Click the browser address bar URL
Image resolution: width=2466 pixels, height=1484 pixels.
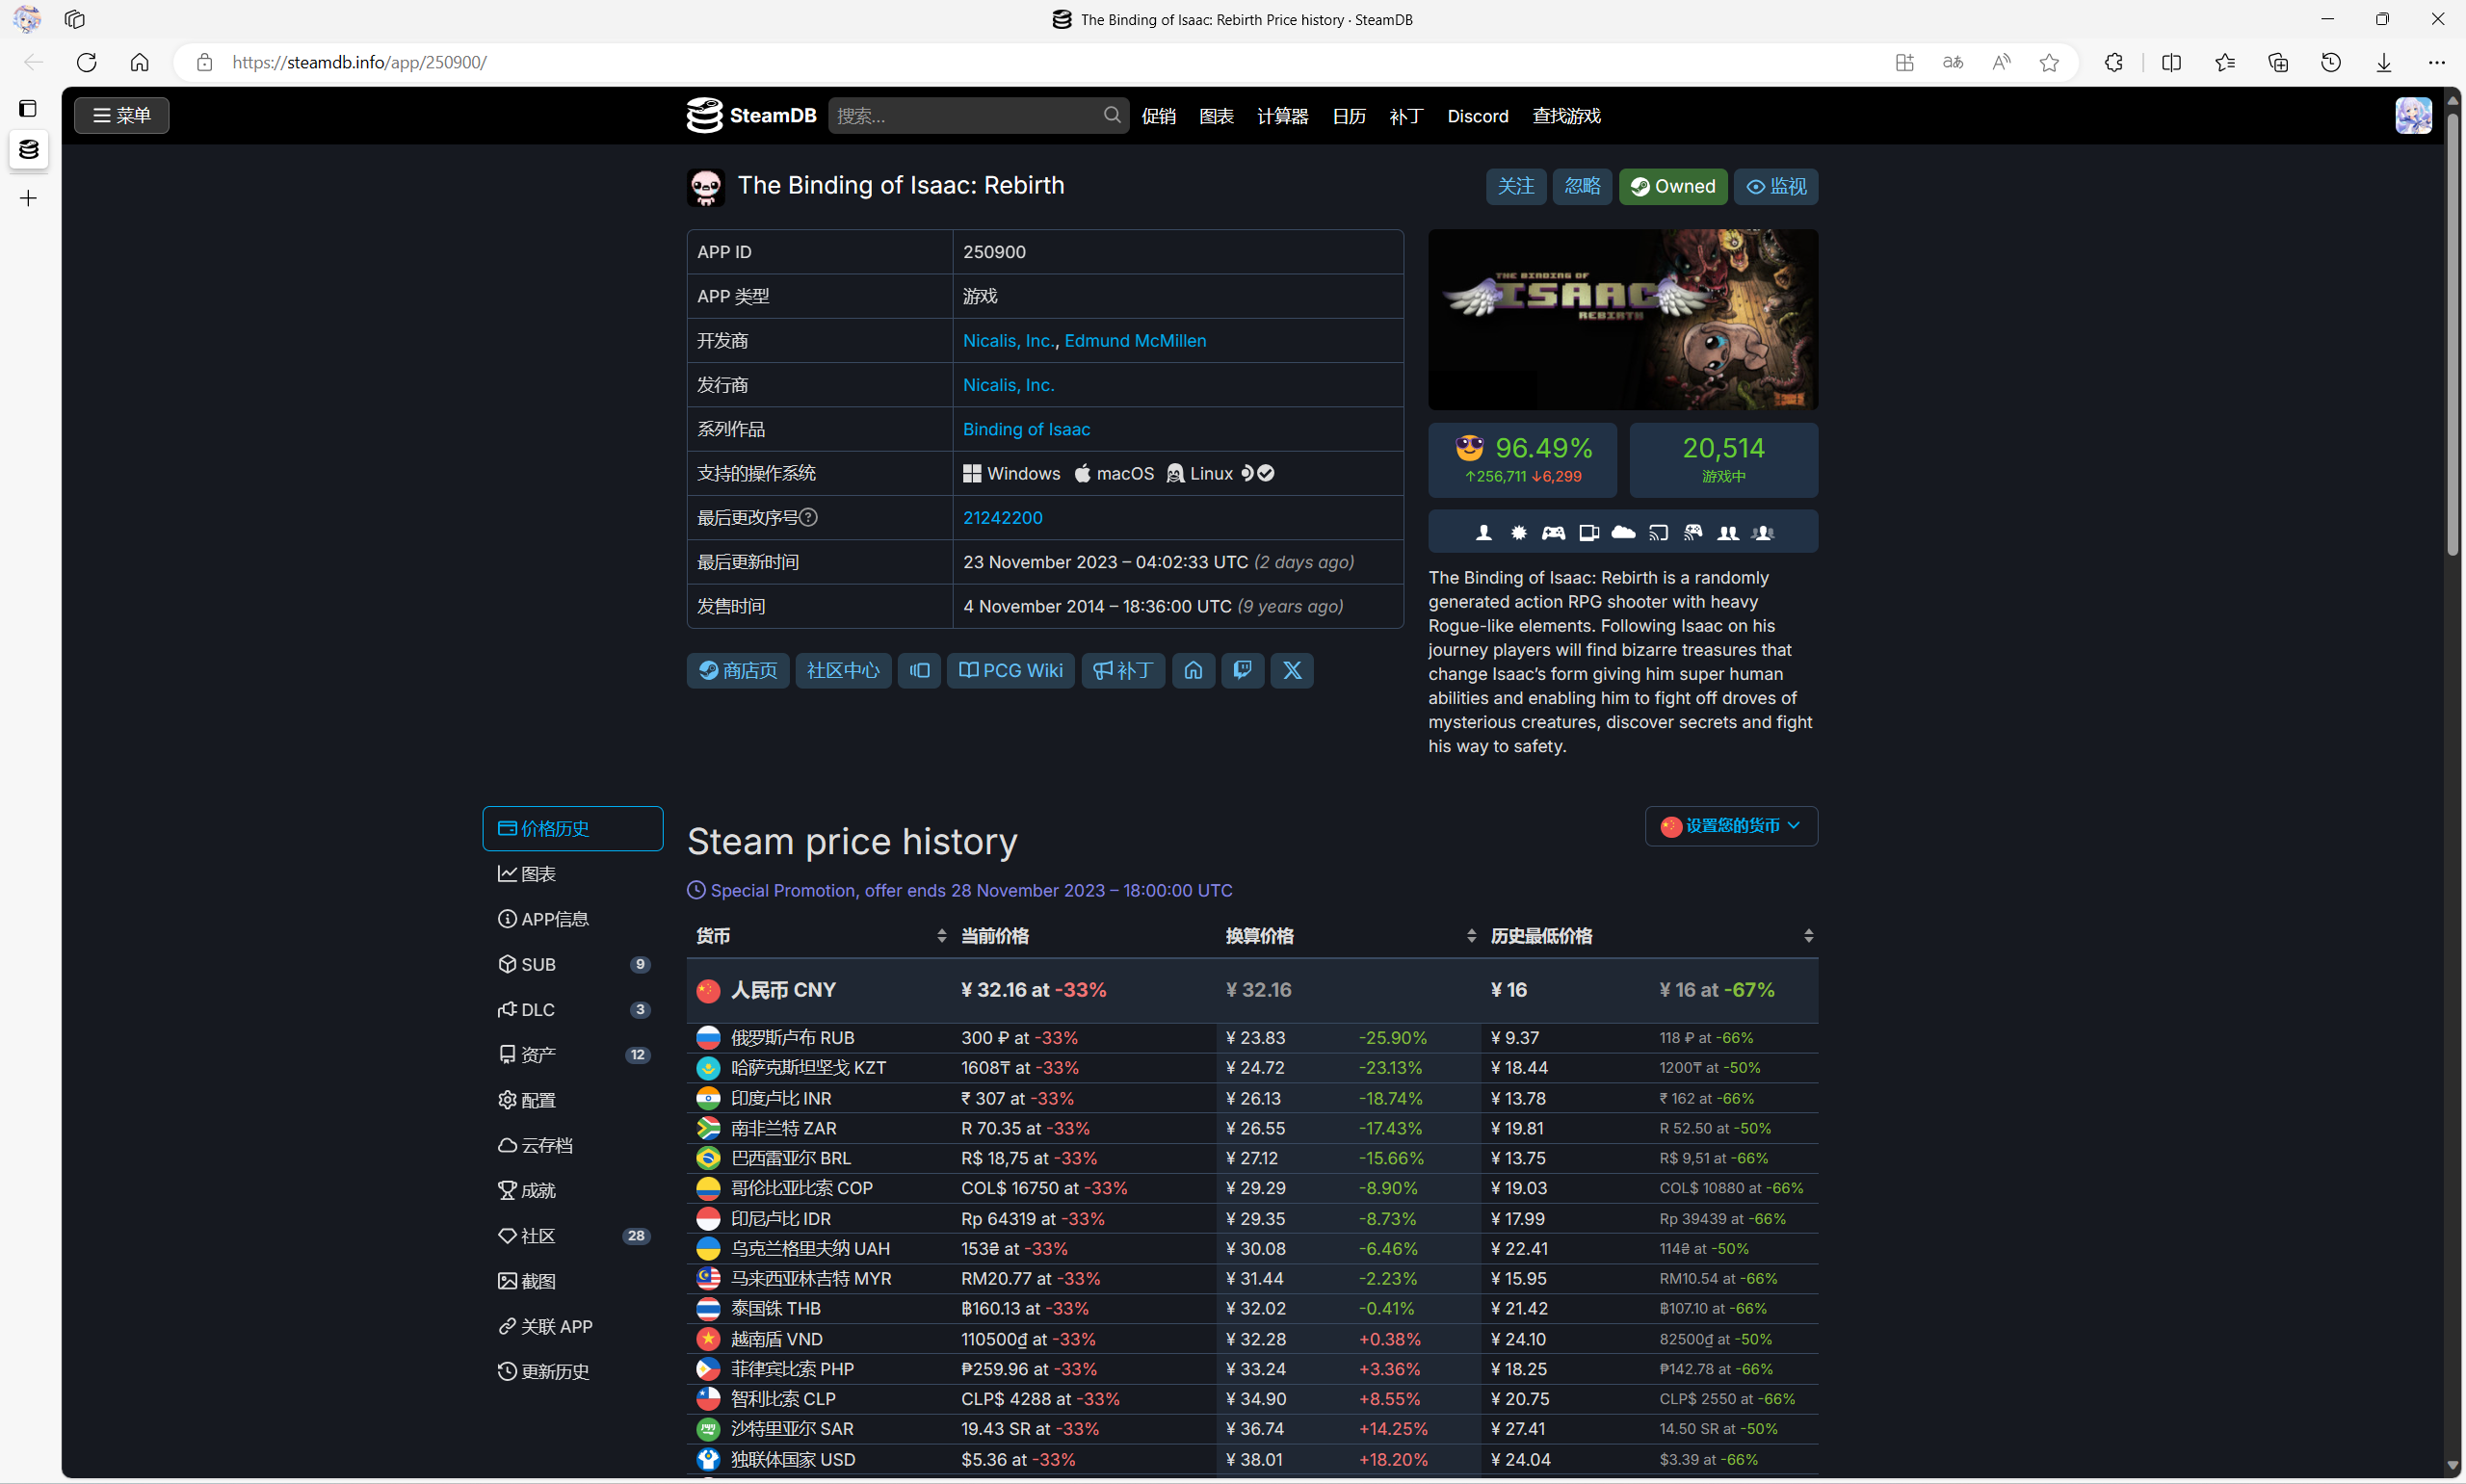click(359, 62)
